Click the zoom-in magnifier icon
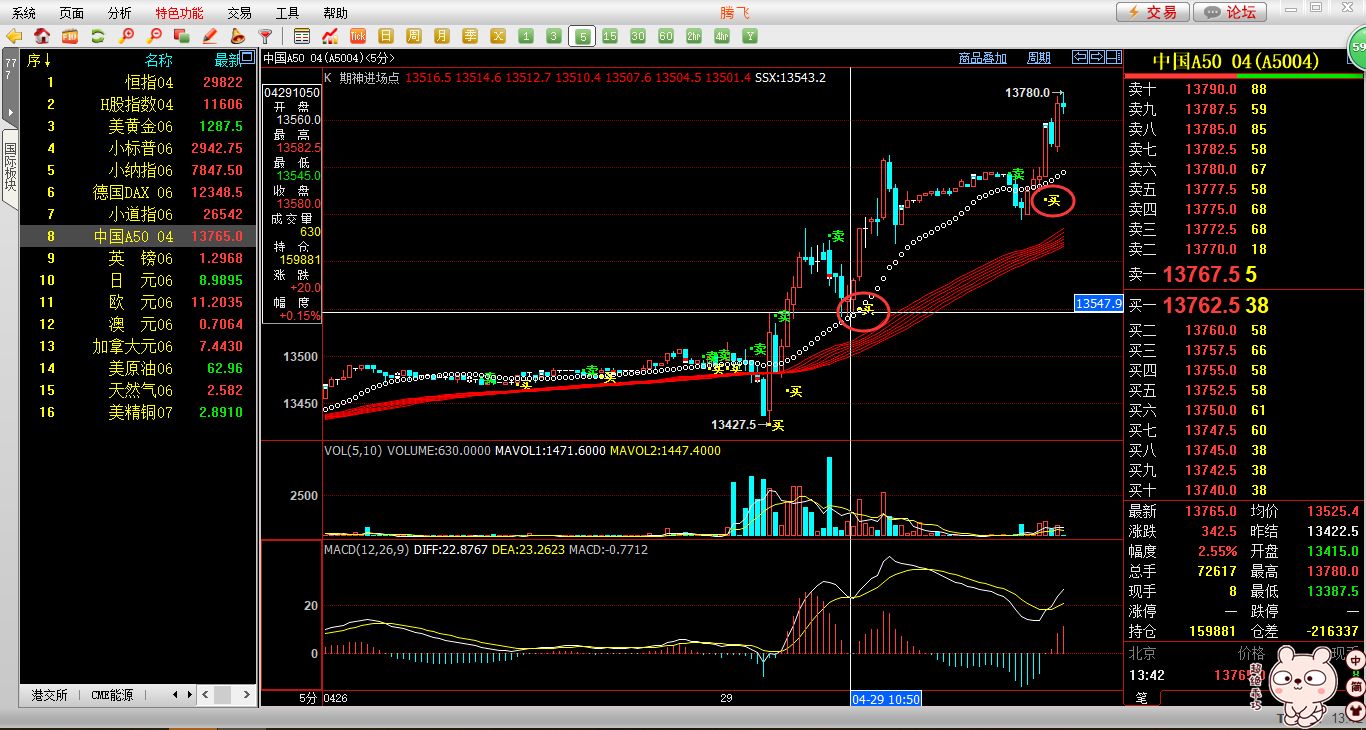 point(126,36)
